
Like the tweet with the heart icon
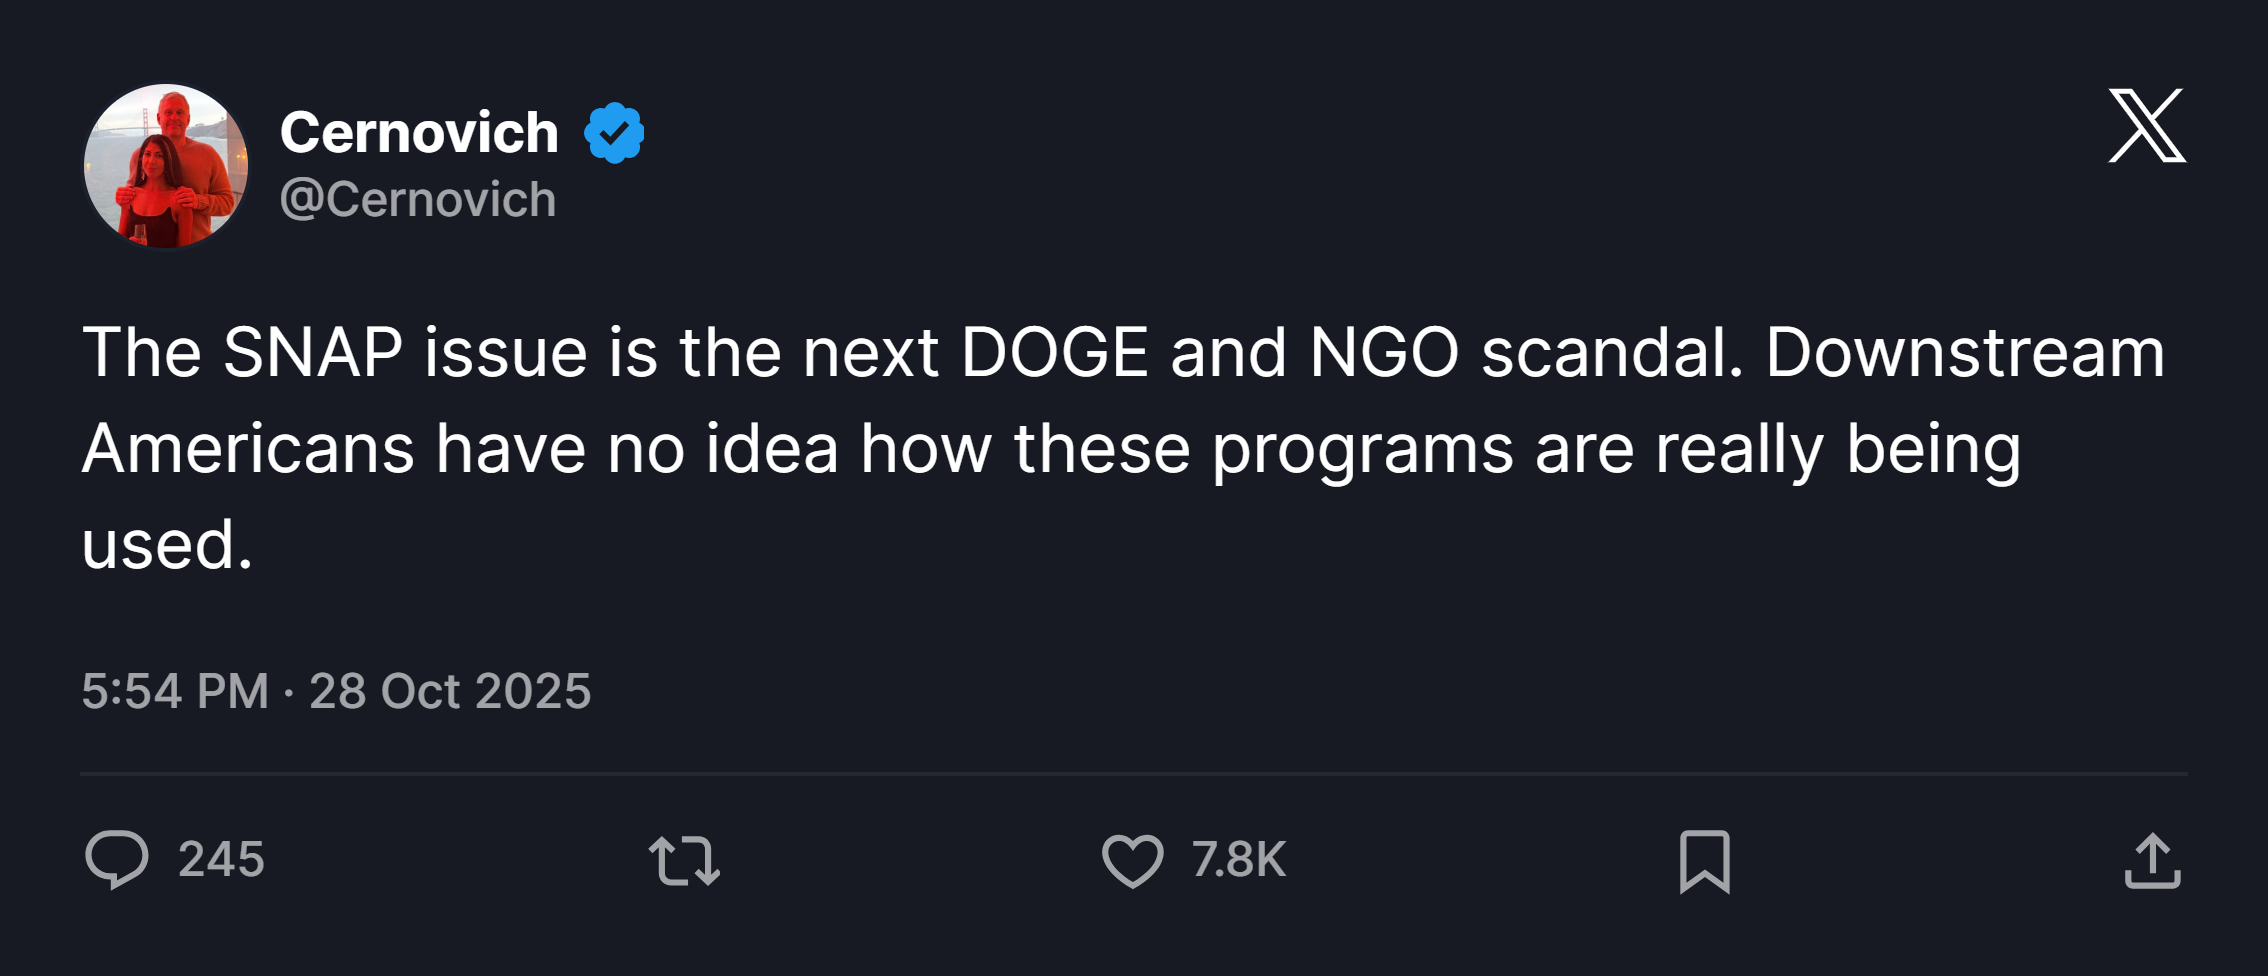click(x=1132, y=860)
